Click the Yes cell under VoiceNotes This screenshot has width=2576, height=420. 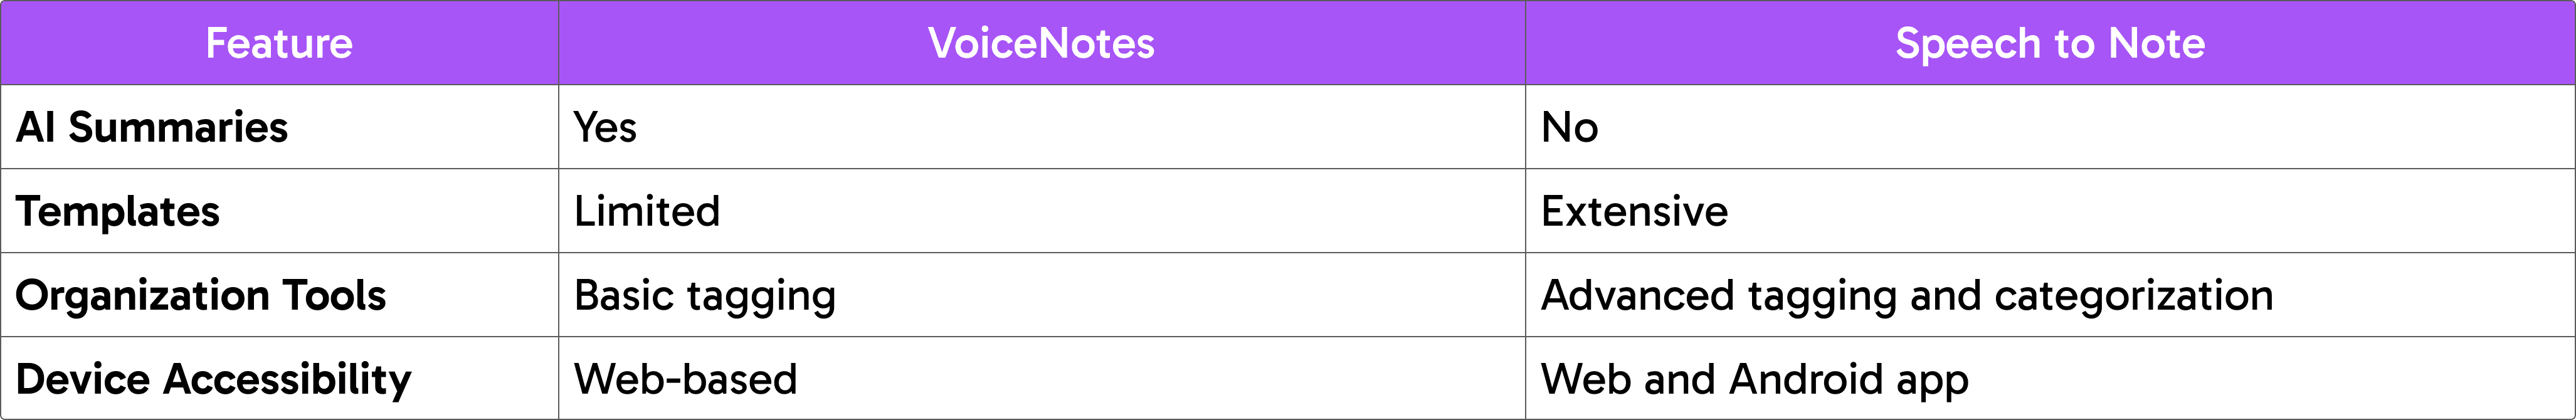(x=605, y=128)
